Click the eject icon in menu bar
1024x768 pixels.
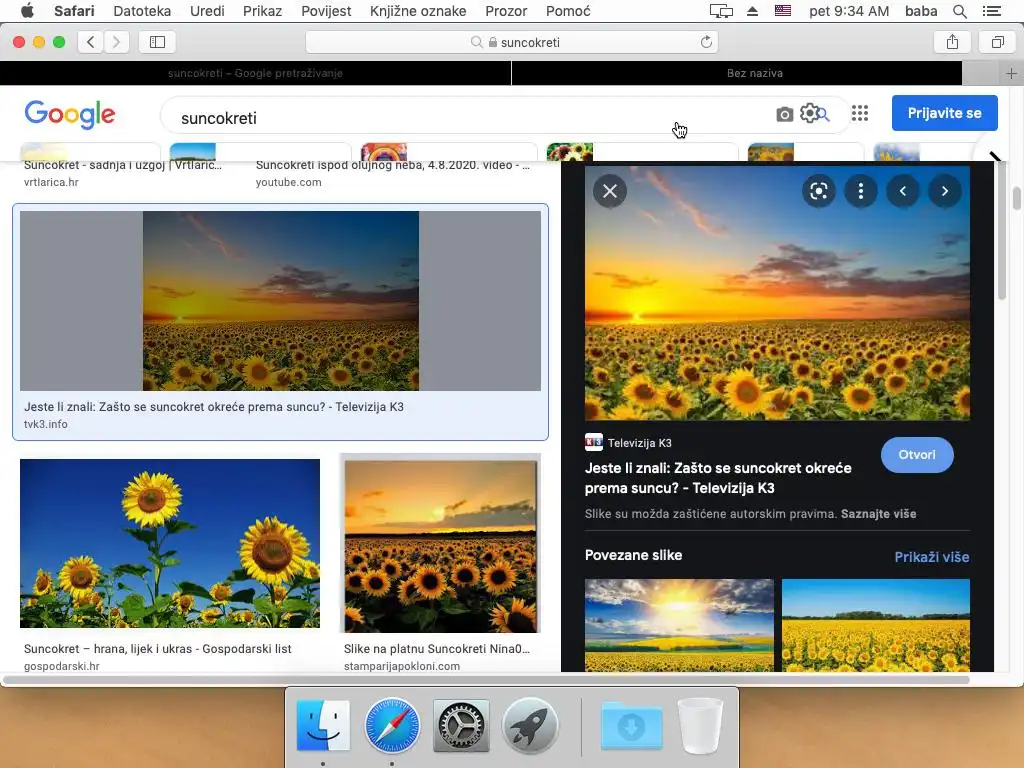click(752, 11)
